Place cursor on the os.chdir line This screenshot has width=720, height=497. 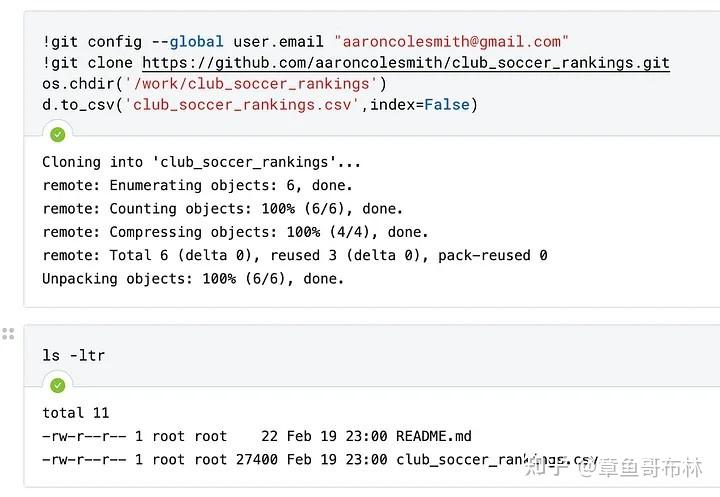pyautogui.click(x=214, y=84)
